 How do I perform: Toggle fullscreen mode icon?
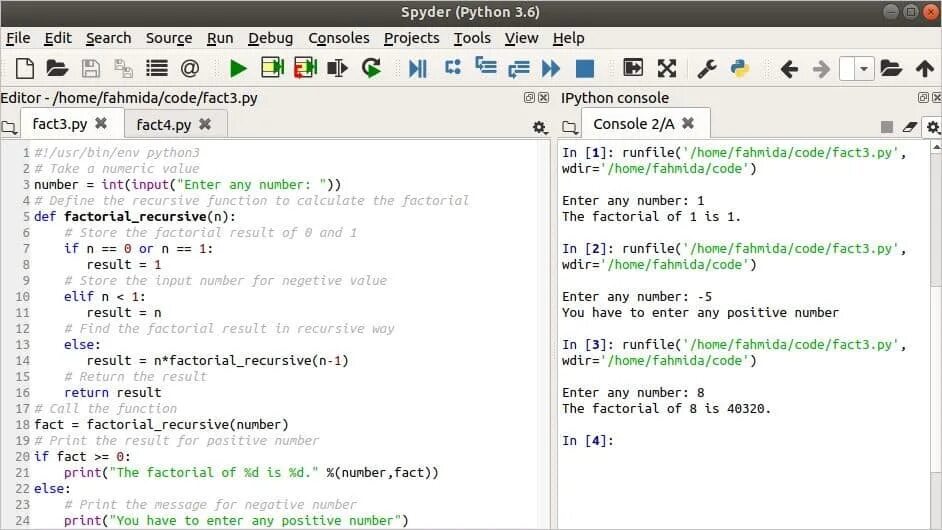pos(667,69)
